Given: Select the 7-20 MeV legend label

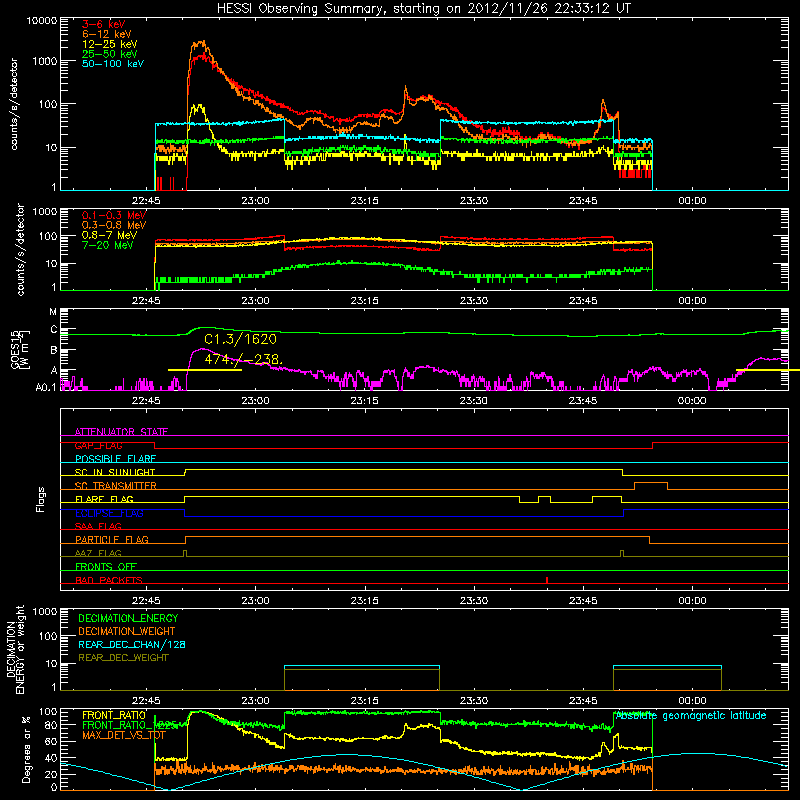Looking at the screenshot, I should [x=107, y=245].
